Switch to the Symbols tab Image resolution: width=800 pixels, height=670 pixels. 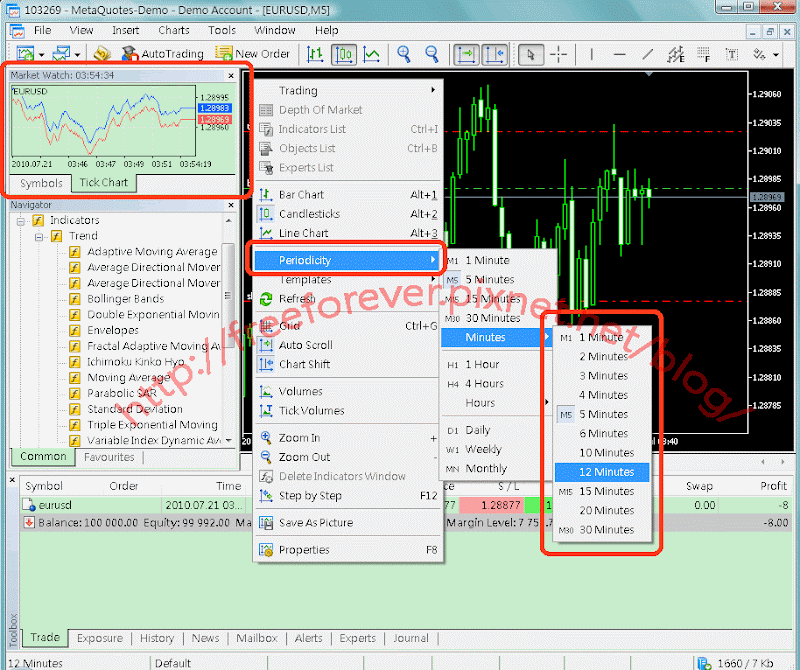41,183
